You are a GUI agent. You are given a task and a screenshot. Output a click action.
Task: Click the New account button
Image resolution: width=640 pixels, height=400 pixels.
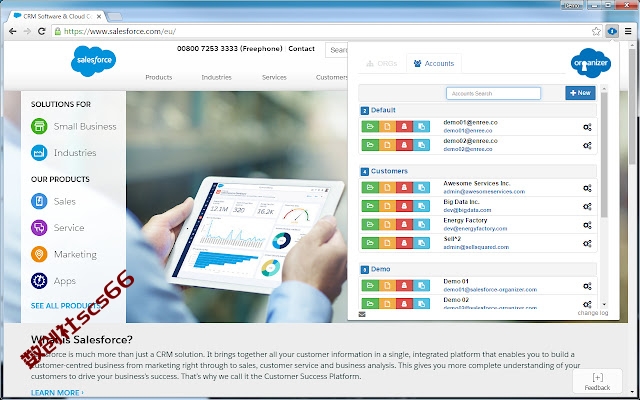click(580, 93)
